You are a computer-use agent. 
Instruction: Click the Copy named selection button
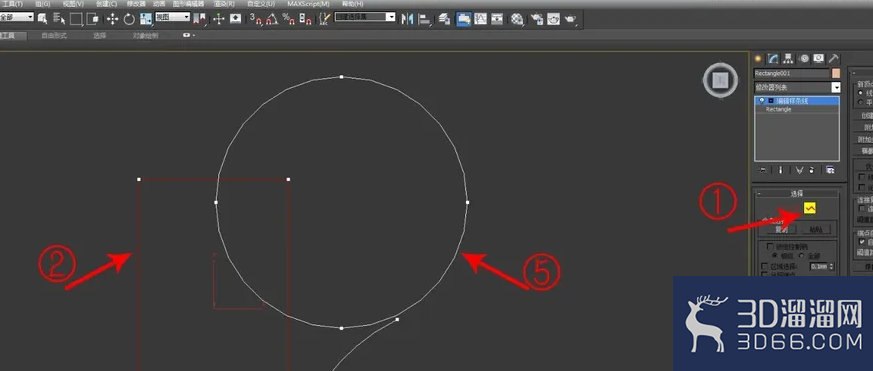(x=781, y=229)
